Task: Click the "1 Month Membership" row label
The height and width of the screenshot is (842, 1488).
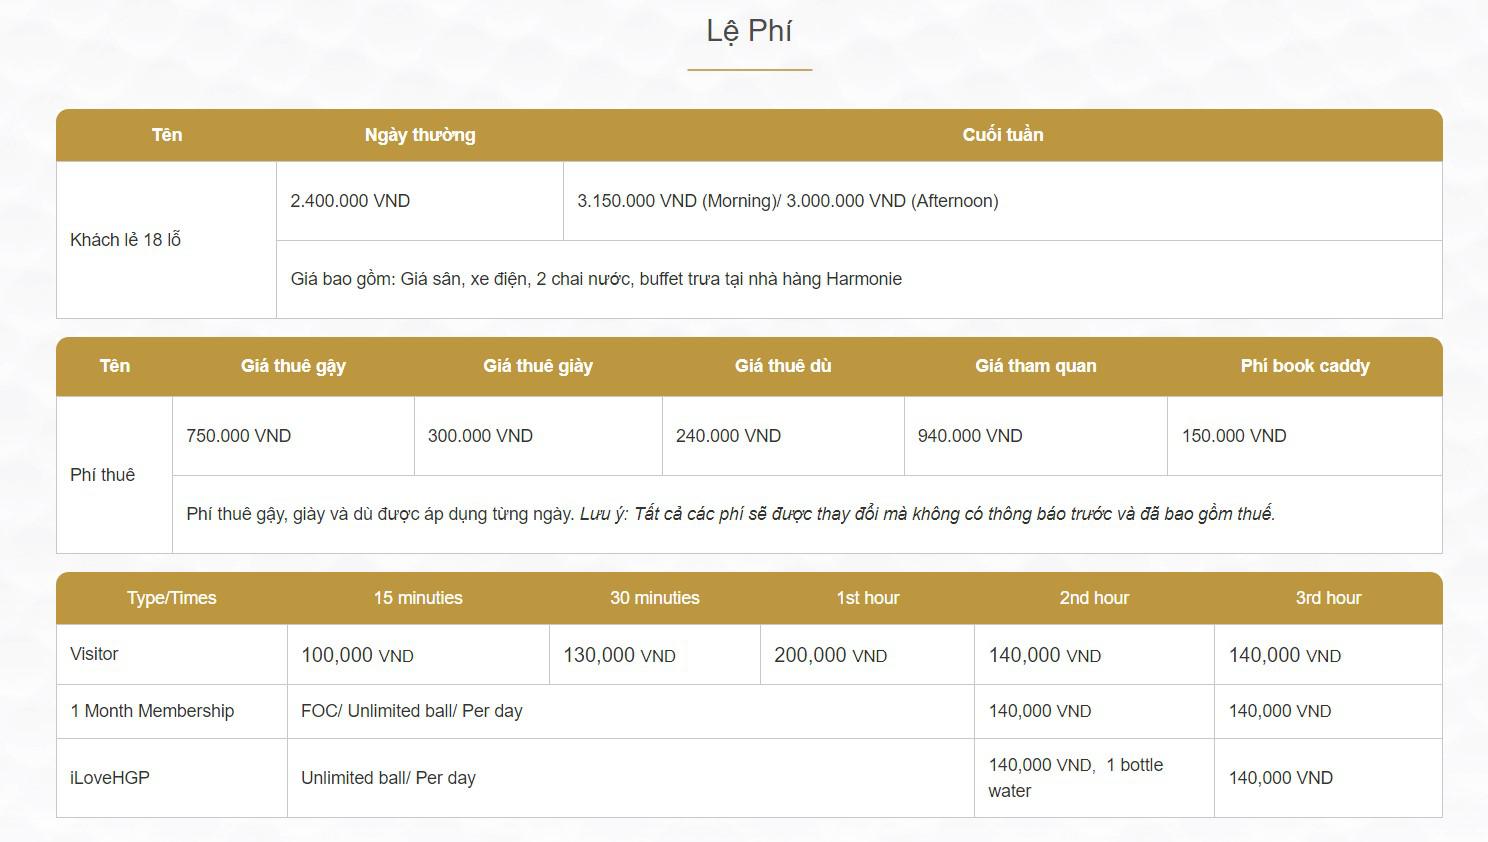Action: pos(152,711)
